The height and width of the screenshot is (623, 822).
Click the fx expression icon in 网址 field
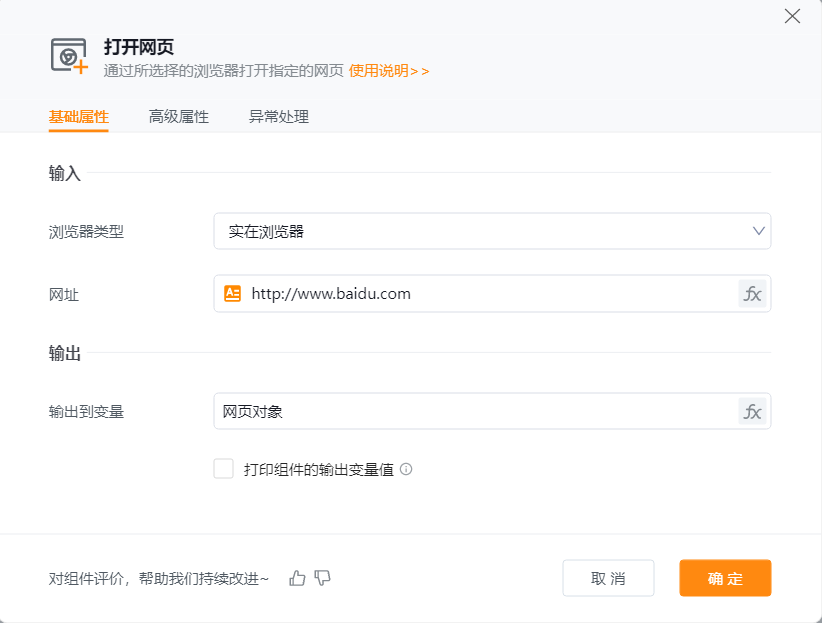click(x=752, y=294)
